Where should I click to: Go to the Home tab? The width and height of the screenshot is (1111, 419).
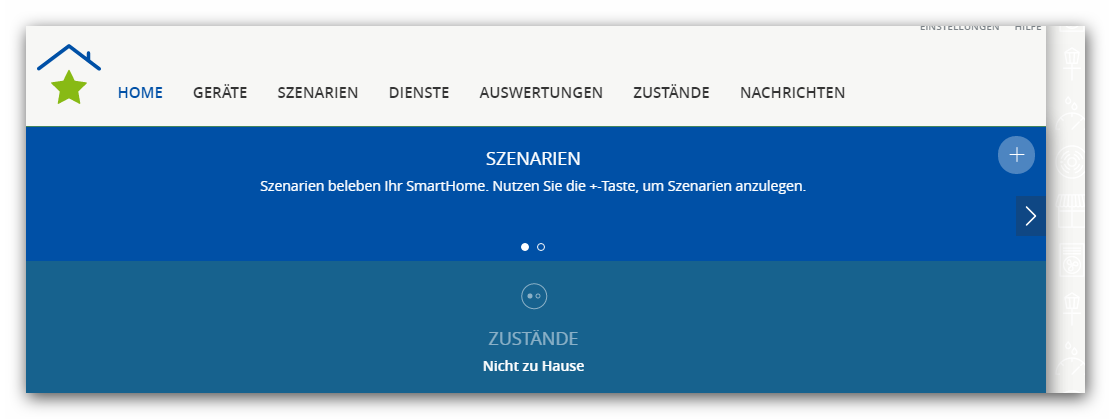[x=140, y=93]
